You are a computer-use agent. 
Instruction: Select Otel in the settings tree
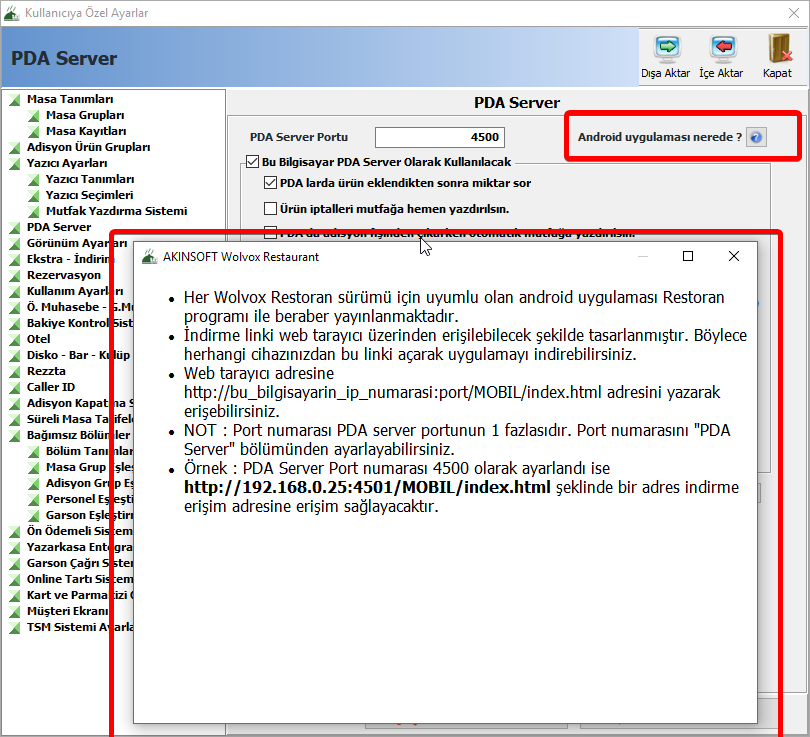pos(39,339)
